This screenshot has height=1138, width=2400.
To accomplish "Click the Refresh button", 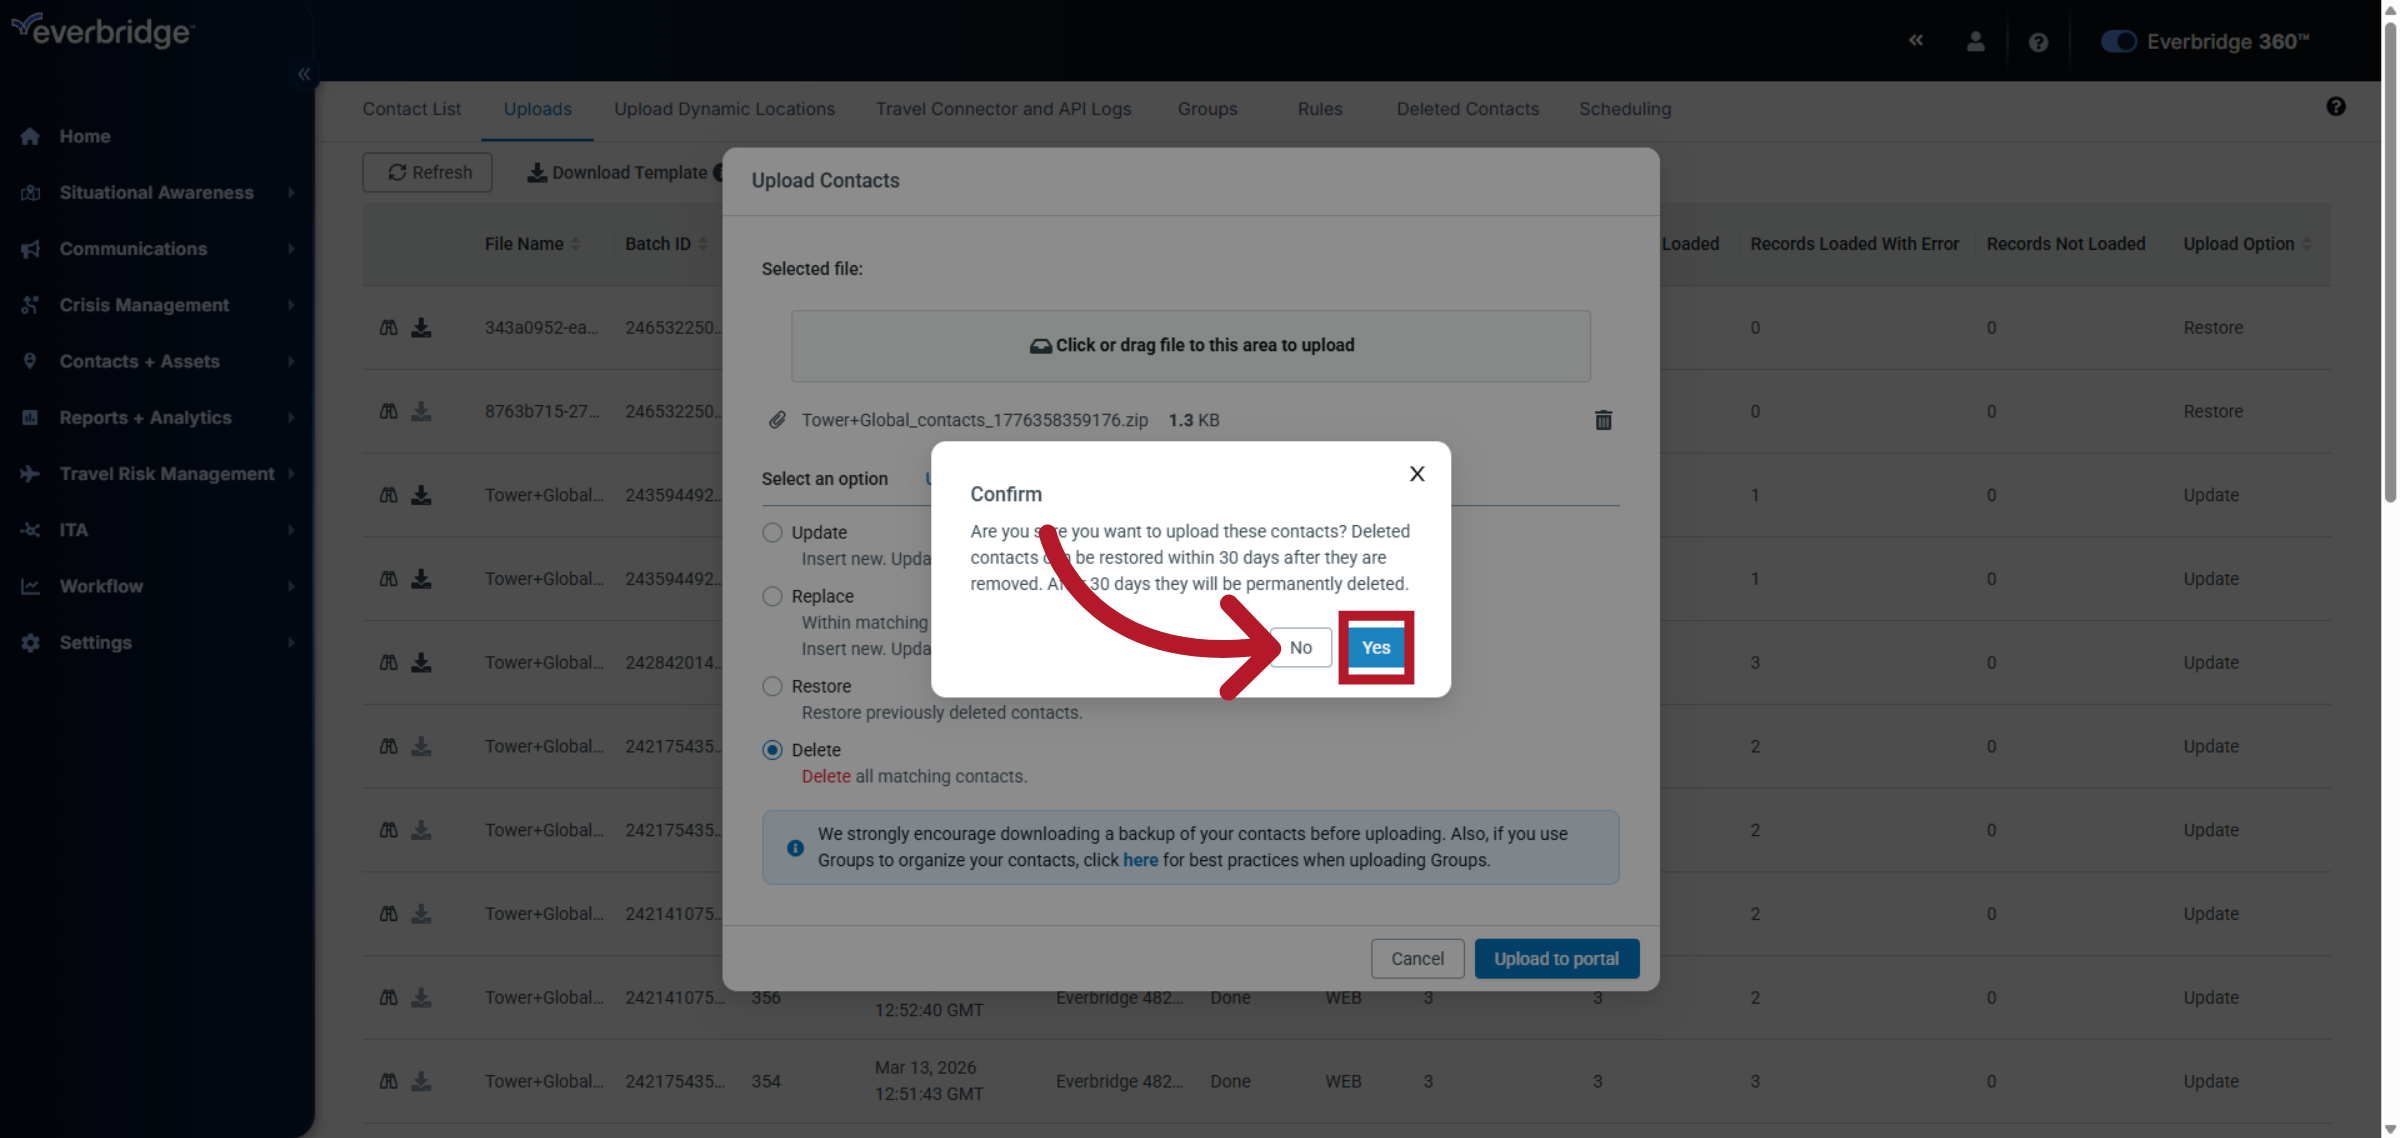I will point(428,172).
